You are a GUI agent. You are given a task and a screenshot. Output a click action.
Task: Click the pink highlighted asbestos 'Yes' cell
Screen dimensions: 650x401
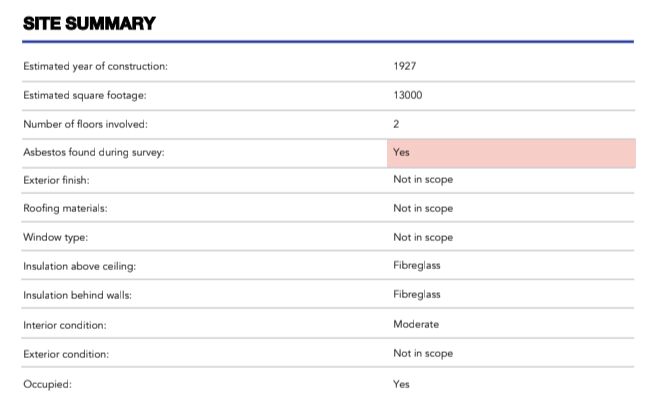click(x=510, y=152)
